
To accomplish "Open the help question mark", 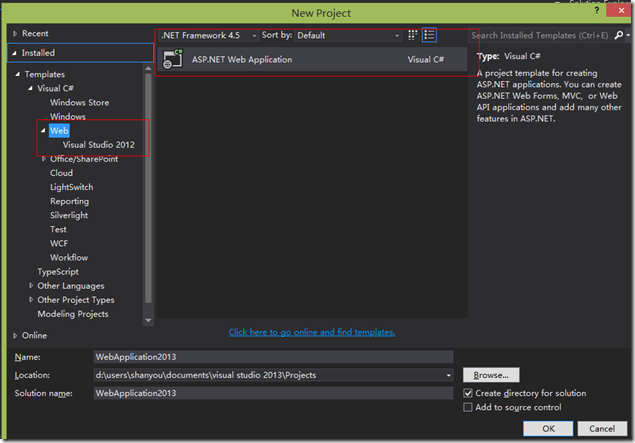I will click(597, 10).
